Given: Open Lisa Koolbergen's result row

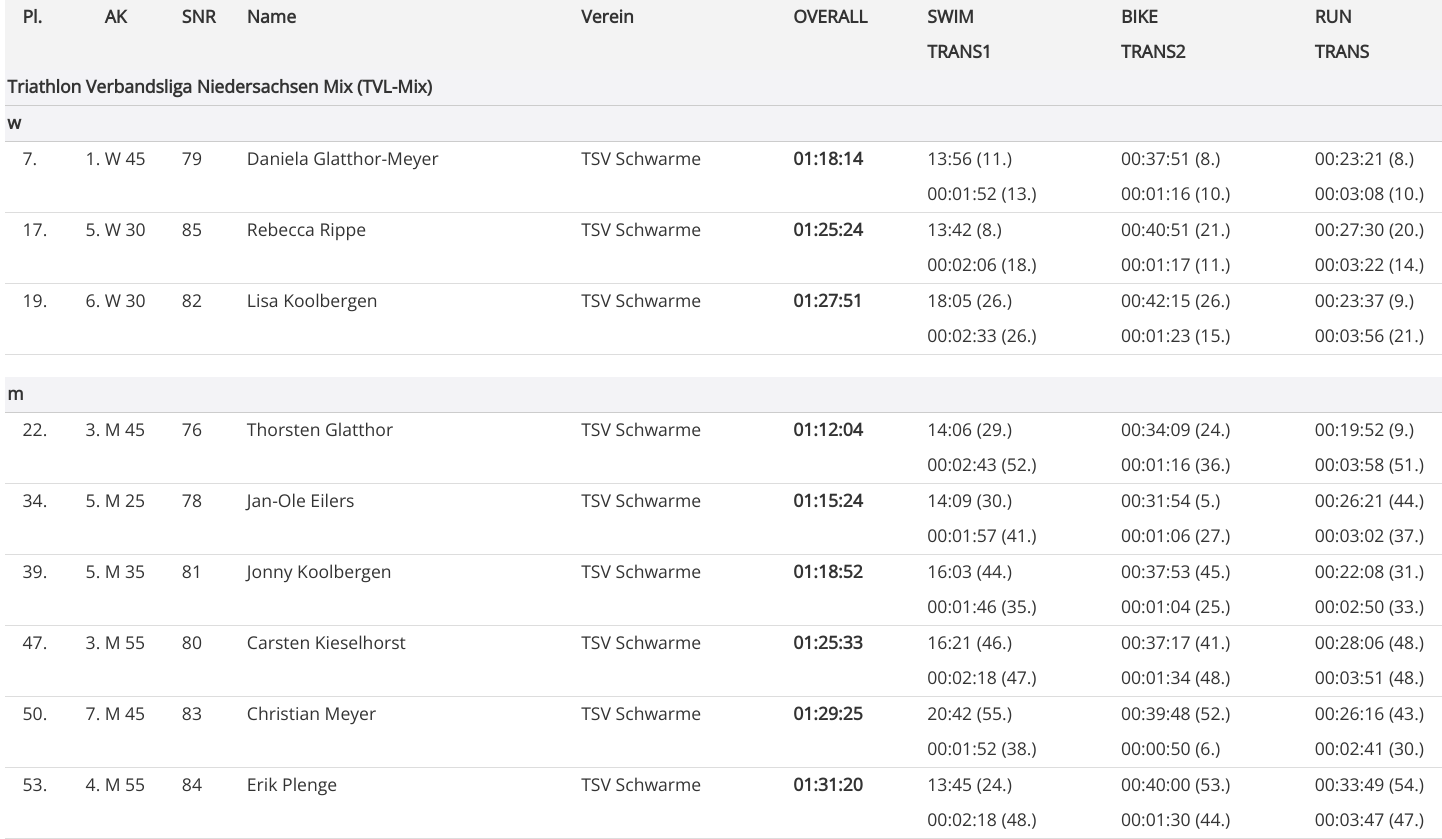Looking at the screenshot, I should tap(311, 301).
